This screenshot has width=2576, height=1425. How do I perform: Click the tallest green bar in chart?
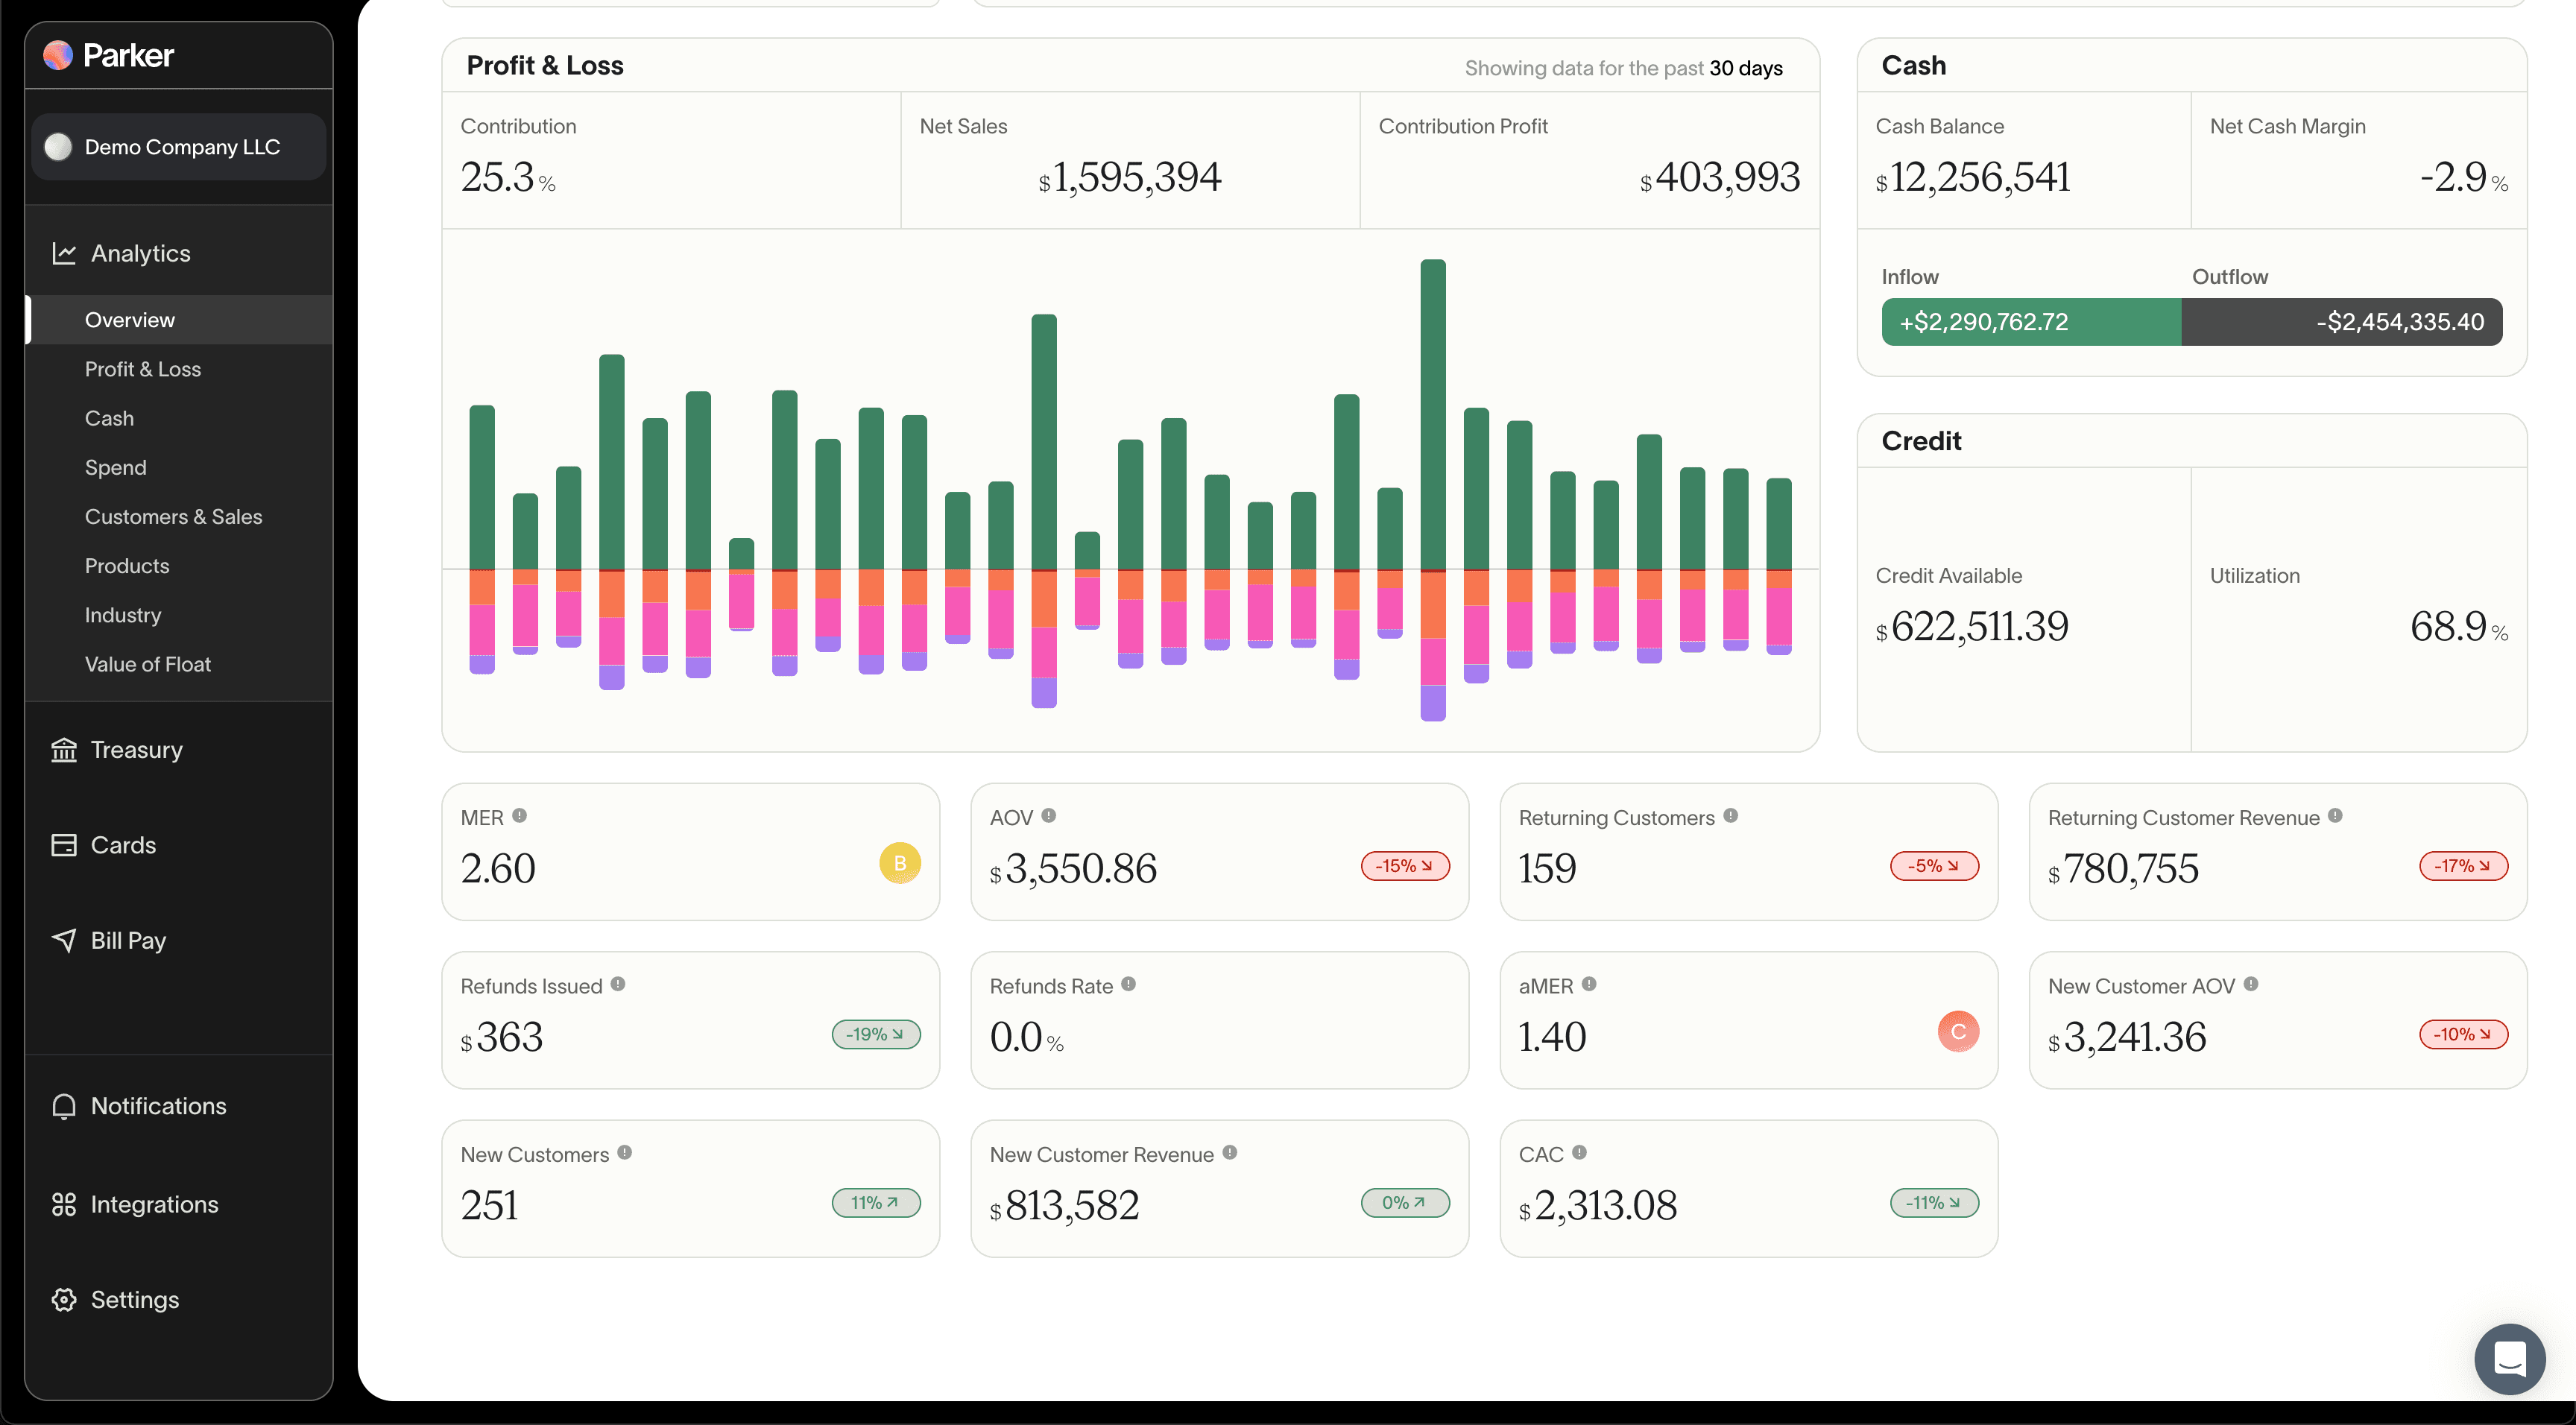1432,415
